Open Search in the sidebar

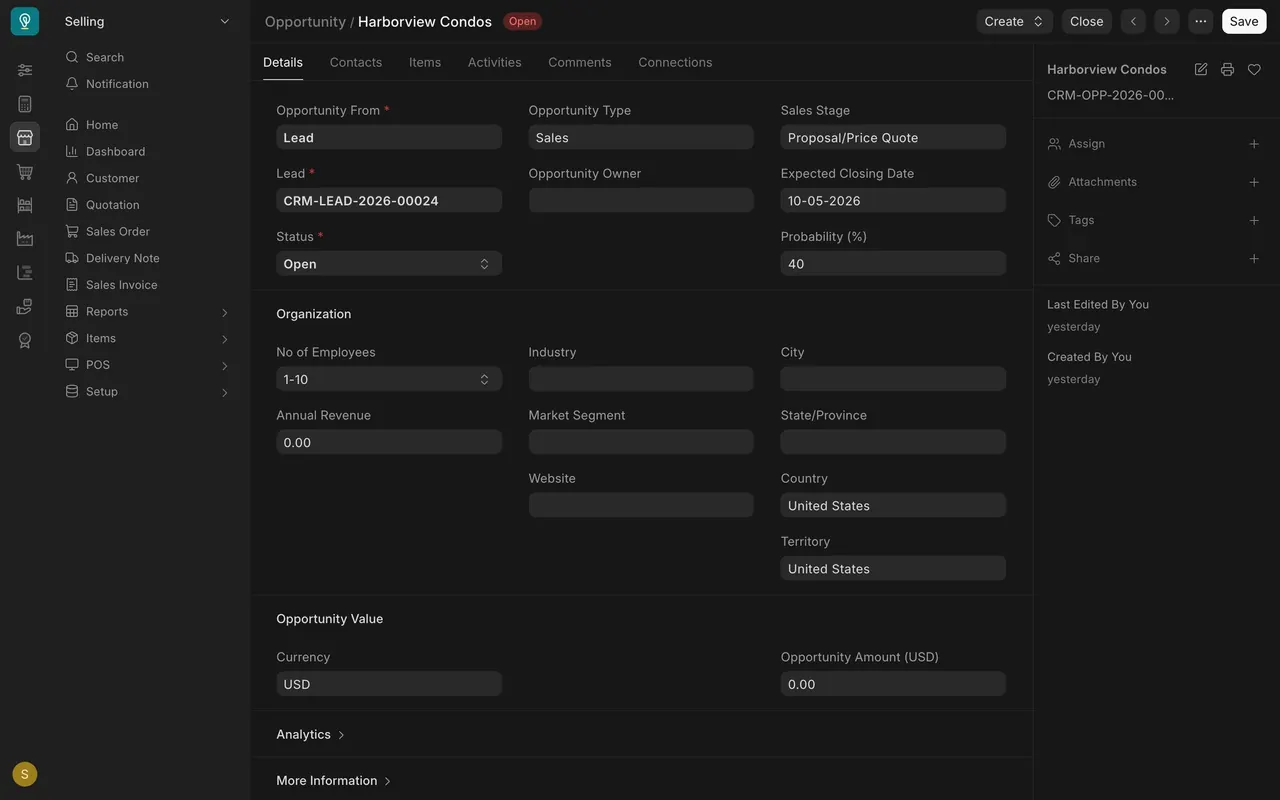point(148,57)
